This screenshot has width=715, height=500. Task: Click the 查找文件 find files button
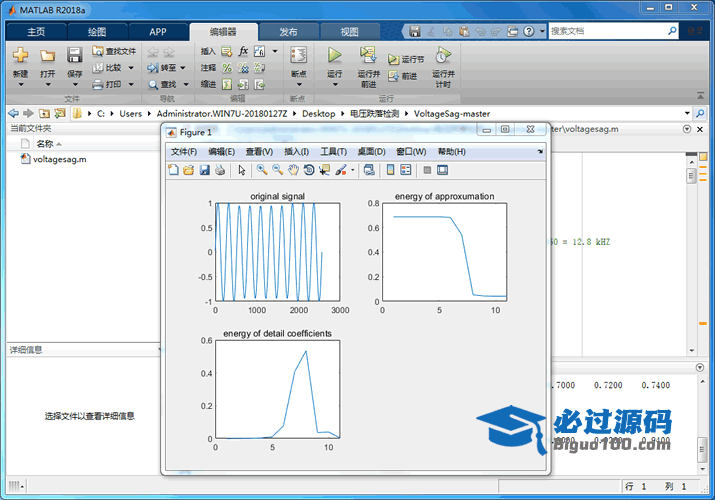click(114, 51)
